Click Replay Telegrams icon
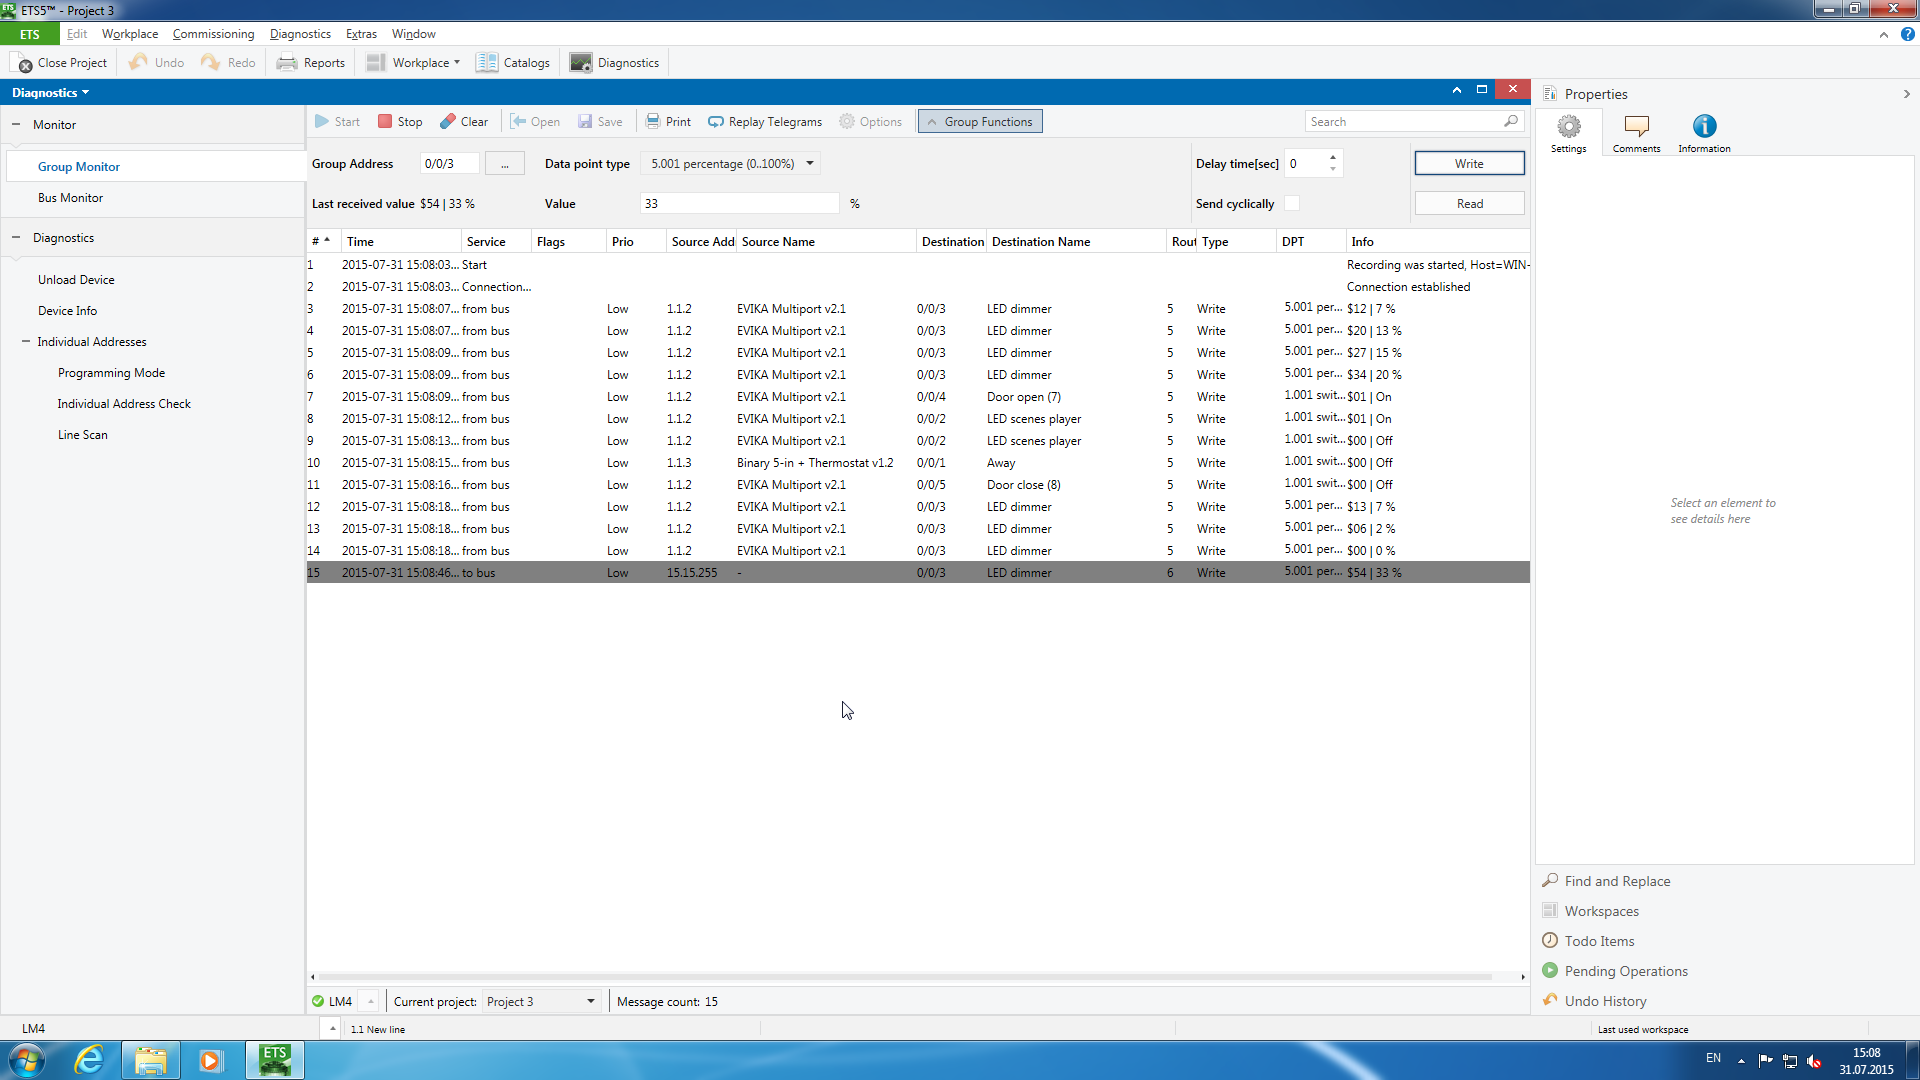 point(716,121)
